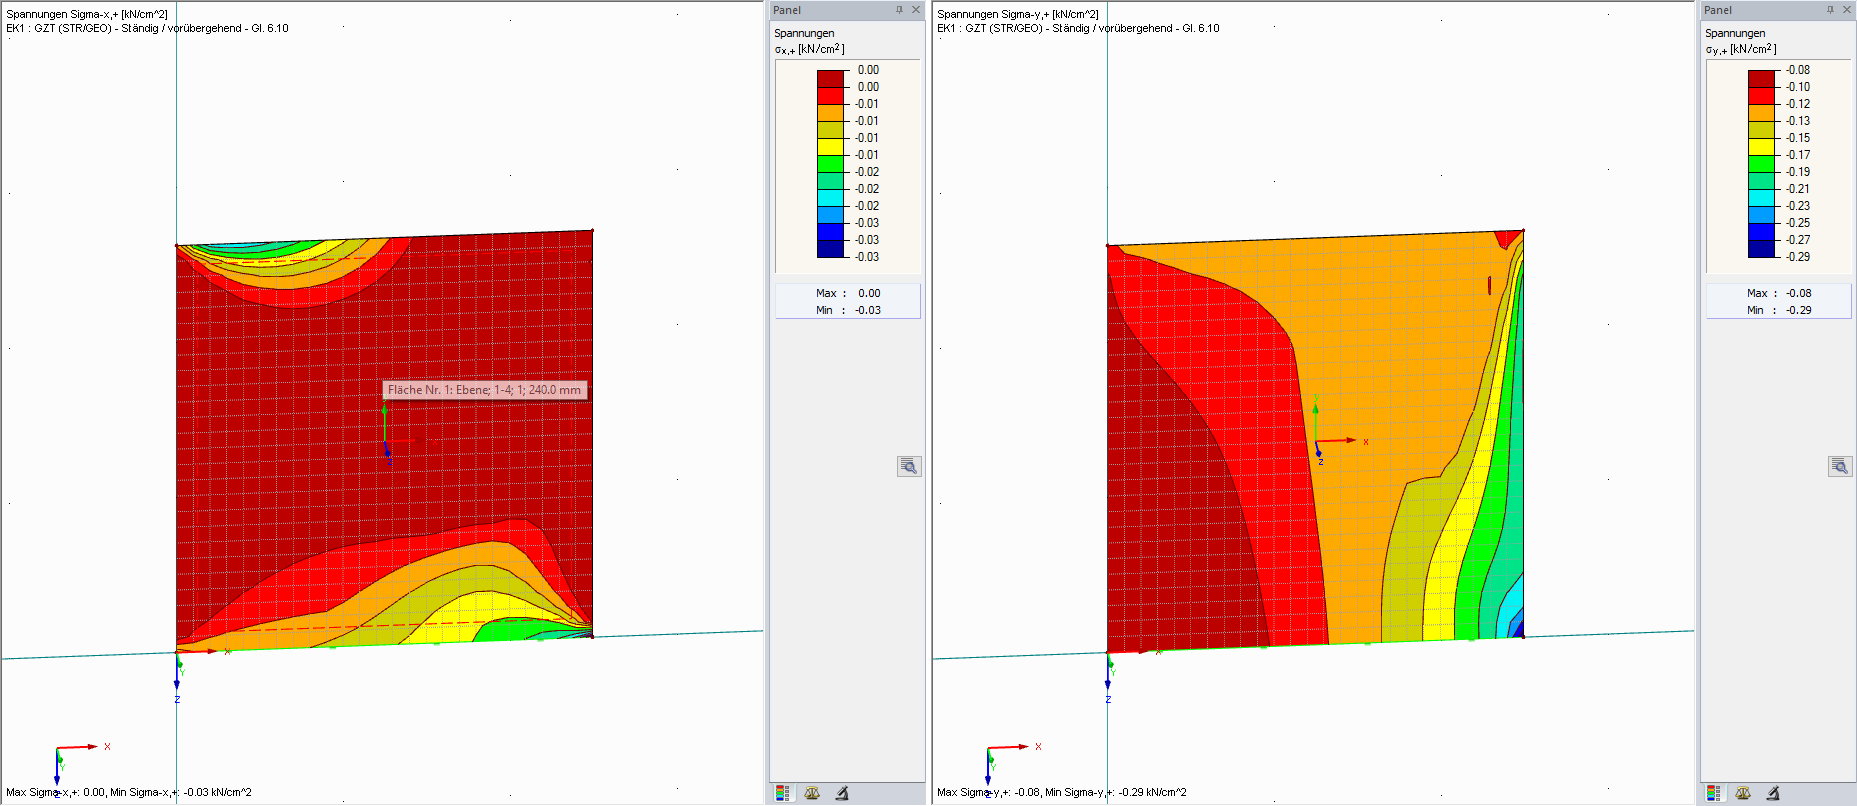
Task: Click the -0.19 legend value
Action: [1798, 172]
